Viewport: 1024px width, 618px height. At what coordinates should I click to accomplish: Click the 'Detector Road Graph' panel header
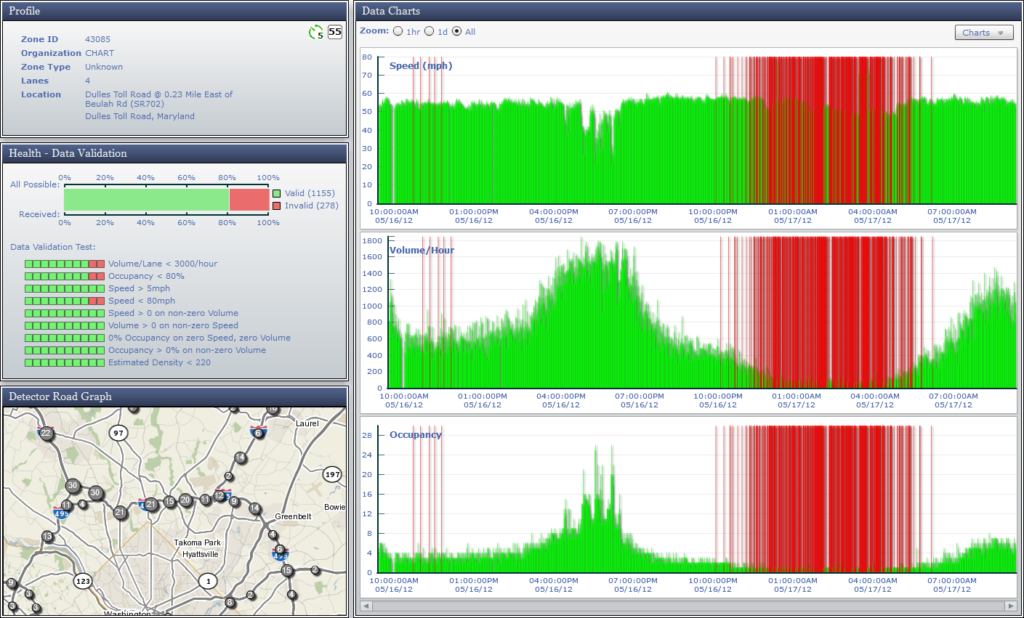pos(174,397)
